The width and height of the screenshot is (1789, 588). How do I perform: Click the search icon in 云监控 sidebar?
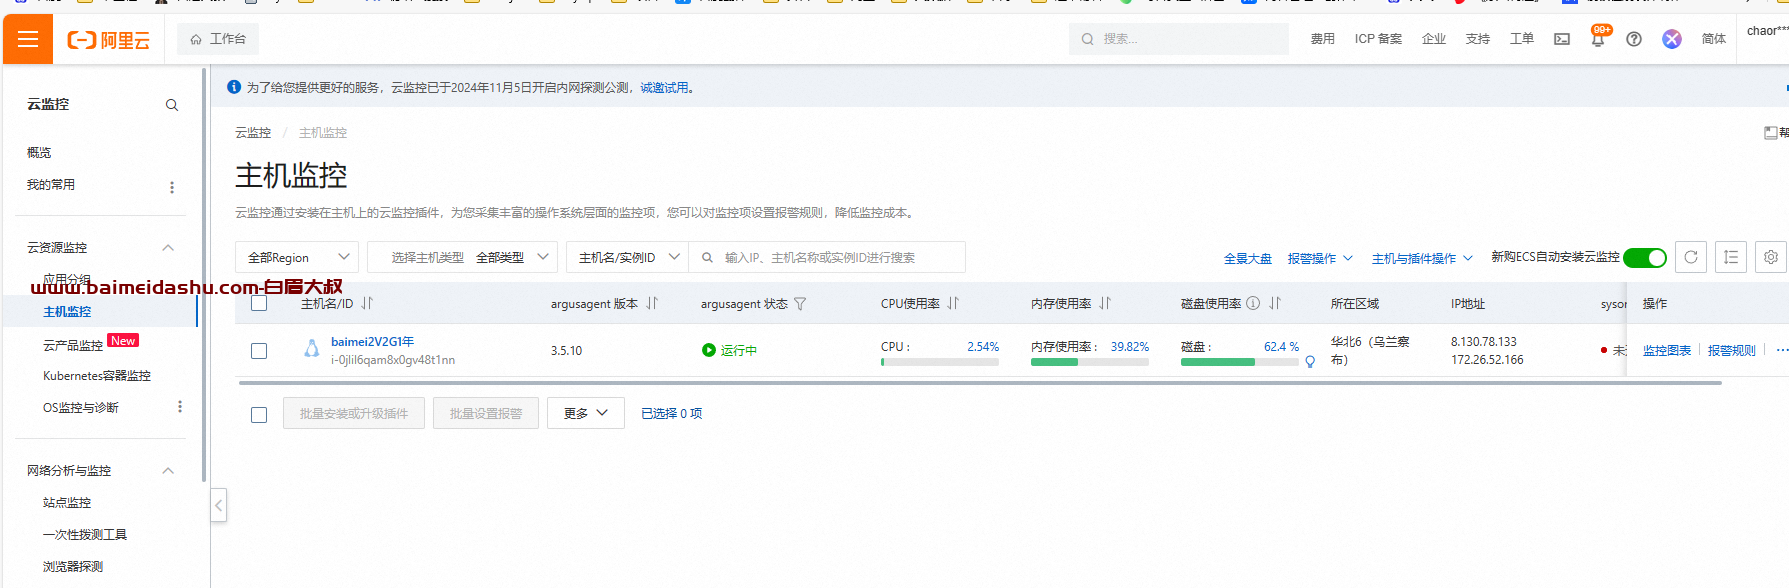point(172,105)
